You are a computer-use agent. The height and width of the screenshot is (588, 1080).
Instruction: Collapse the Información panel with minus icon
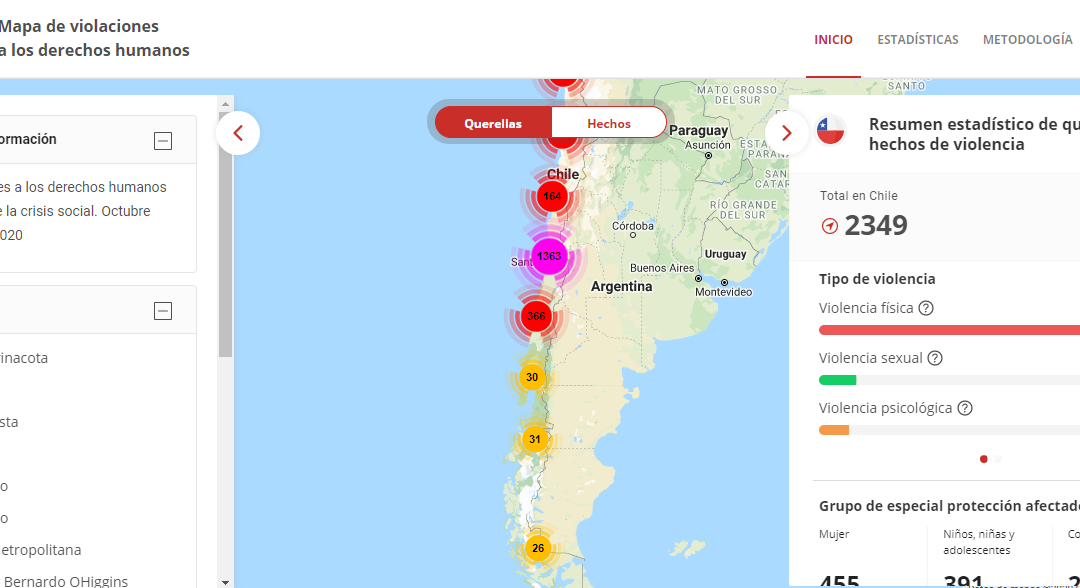click(x=162, y=141)
